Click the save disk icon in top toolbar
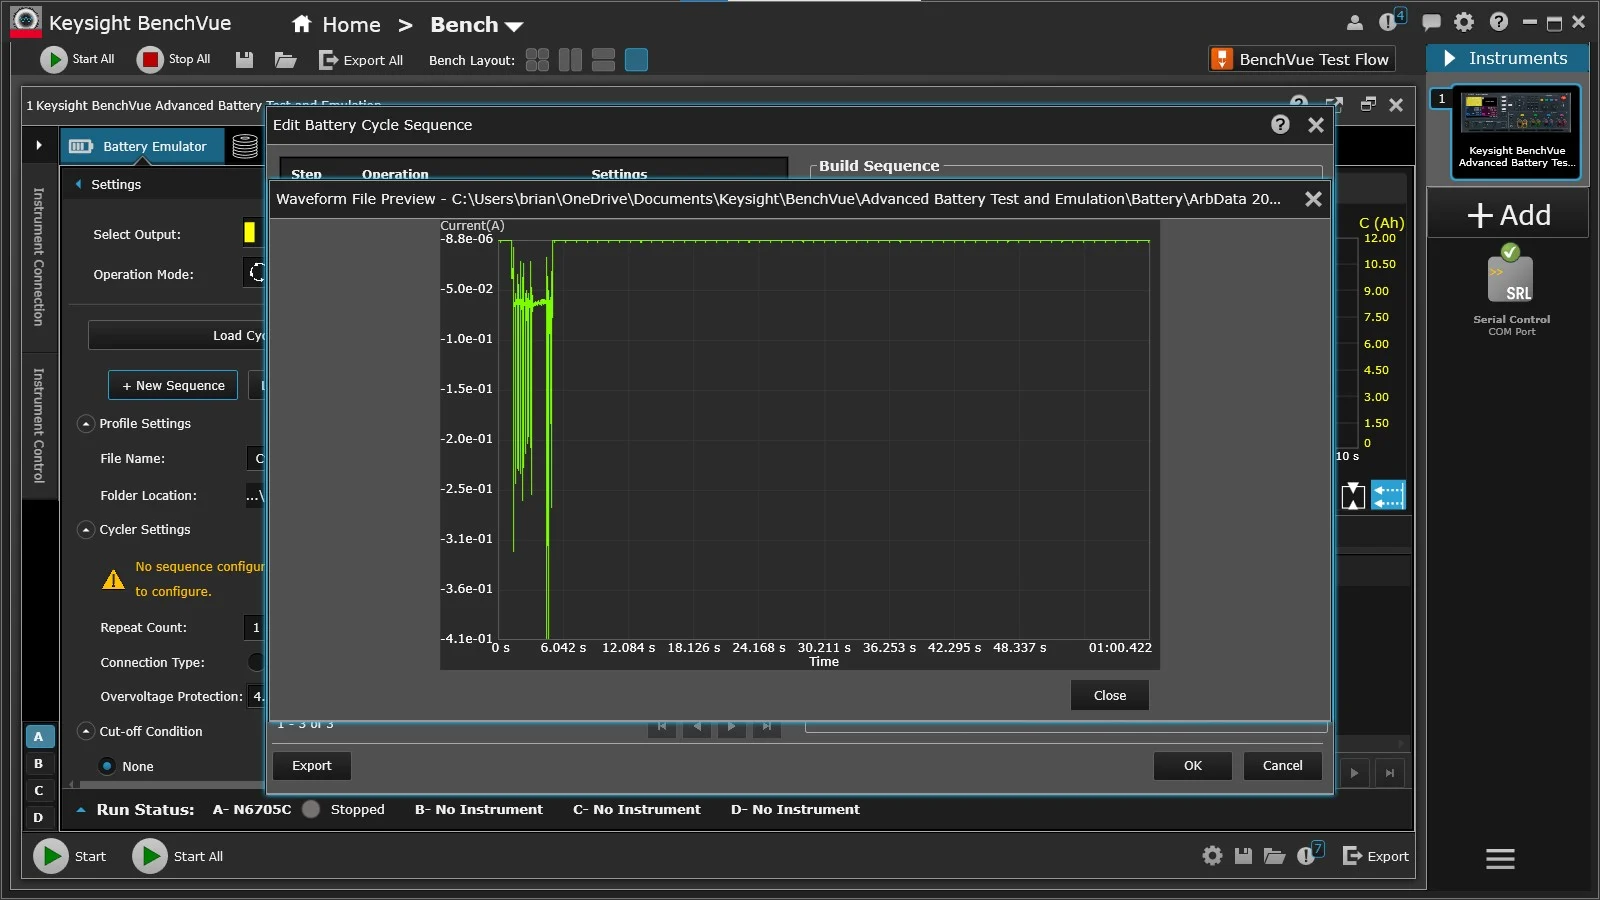 tap(244, 60)
